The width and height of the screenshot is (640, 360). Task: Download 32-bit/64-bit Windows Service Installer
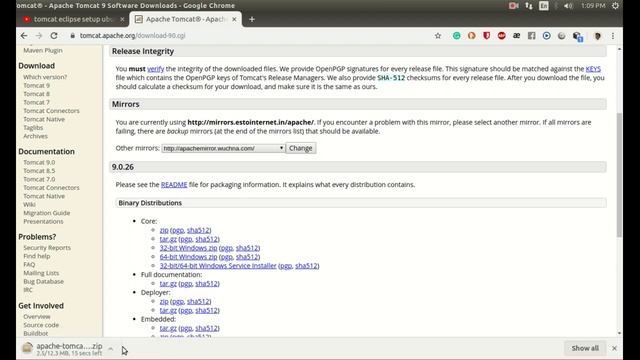point(218,266)
